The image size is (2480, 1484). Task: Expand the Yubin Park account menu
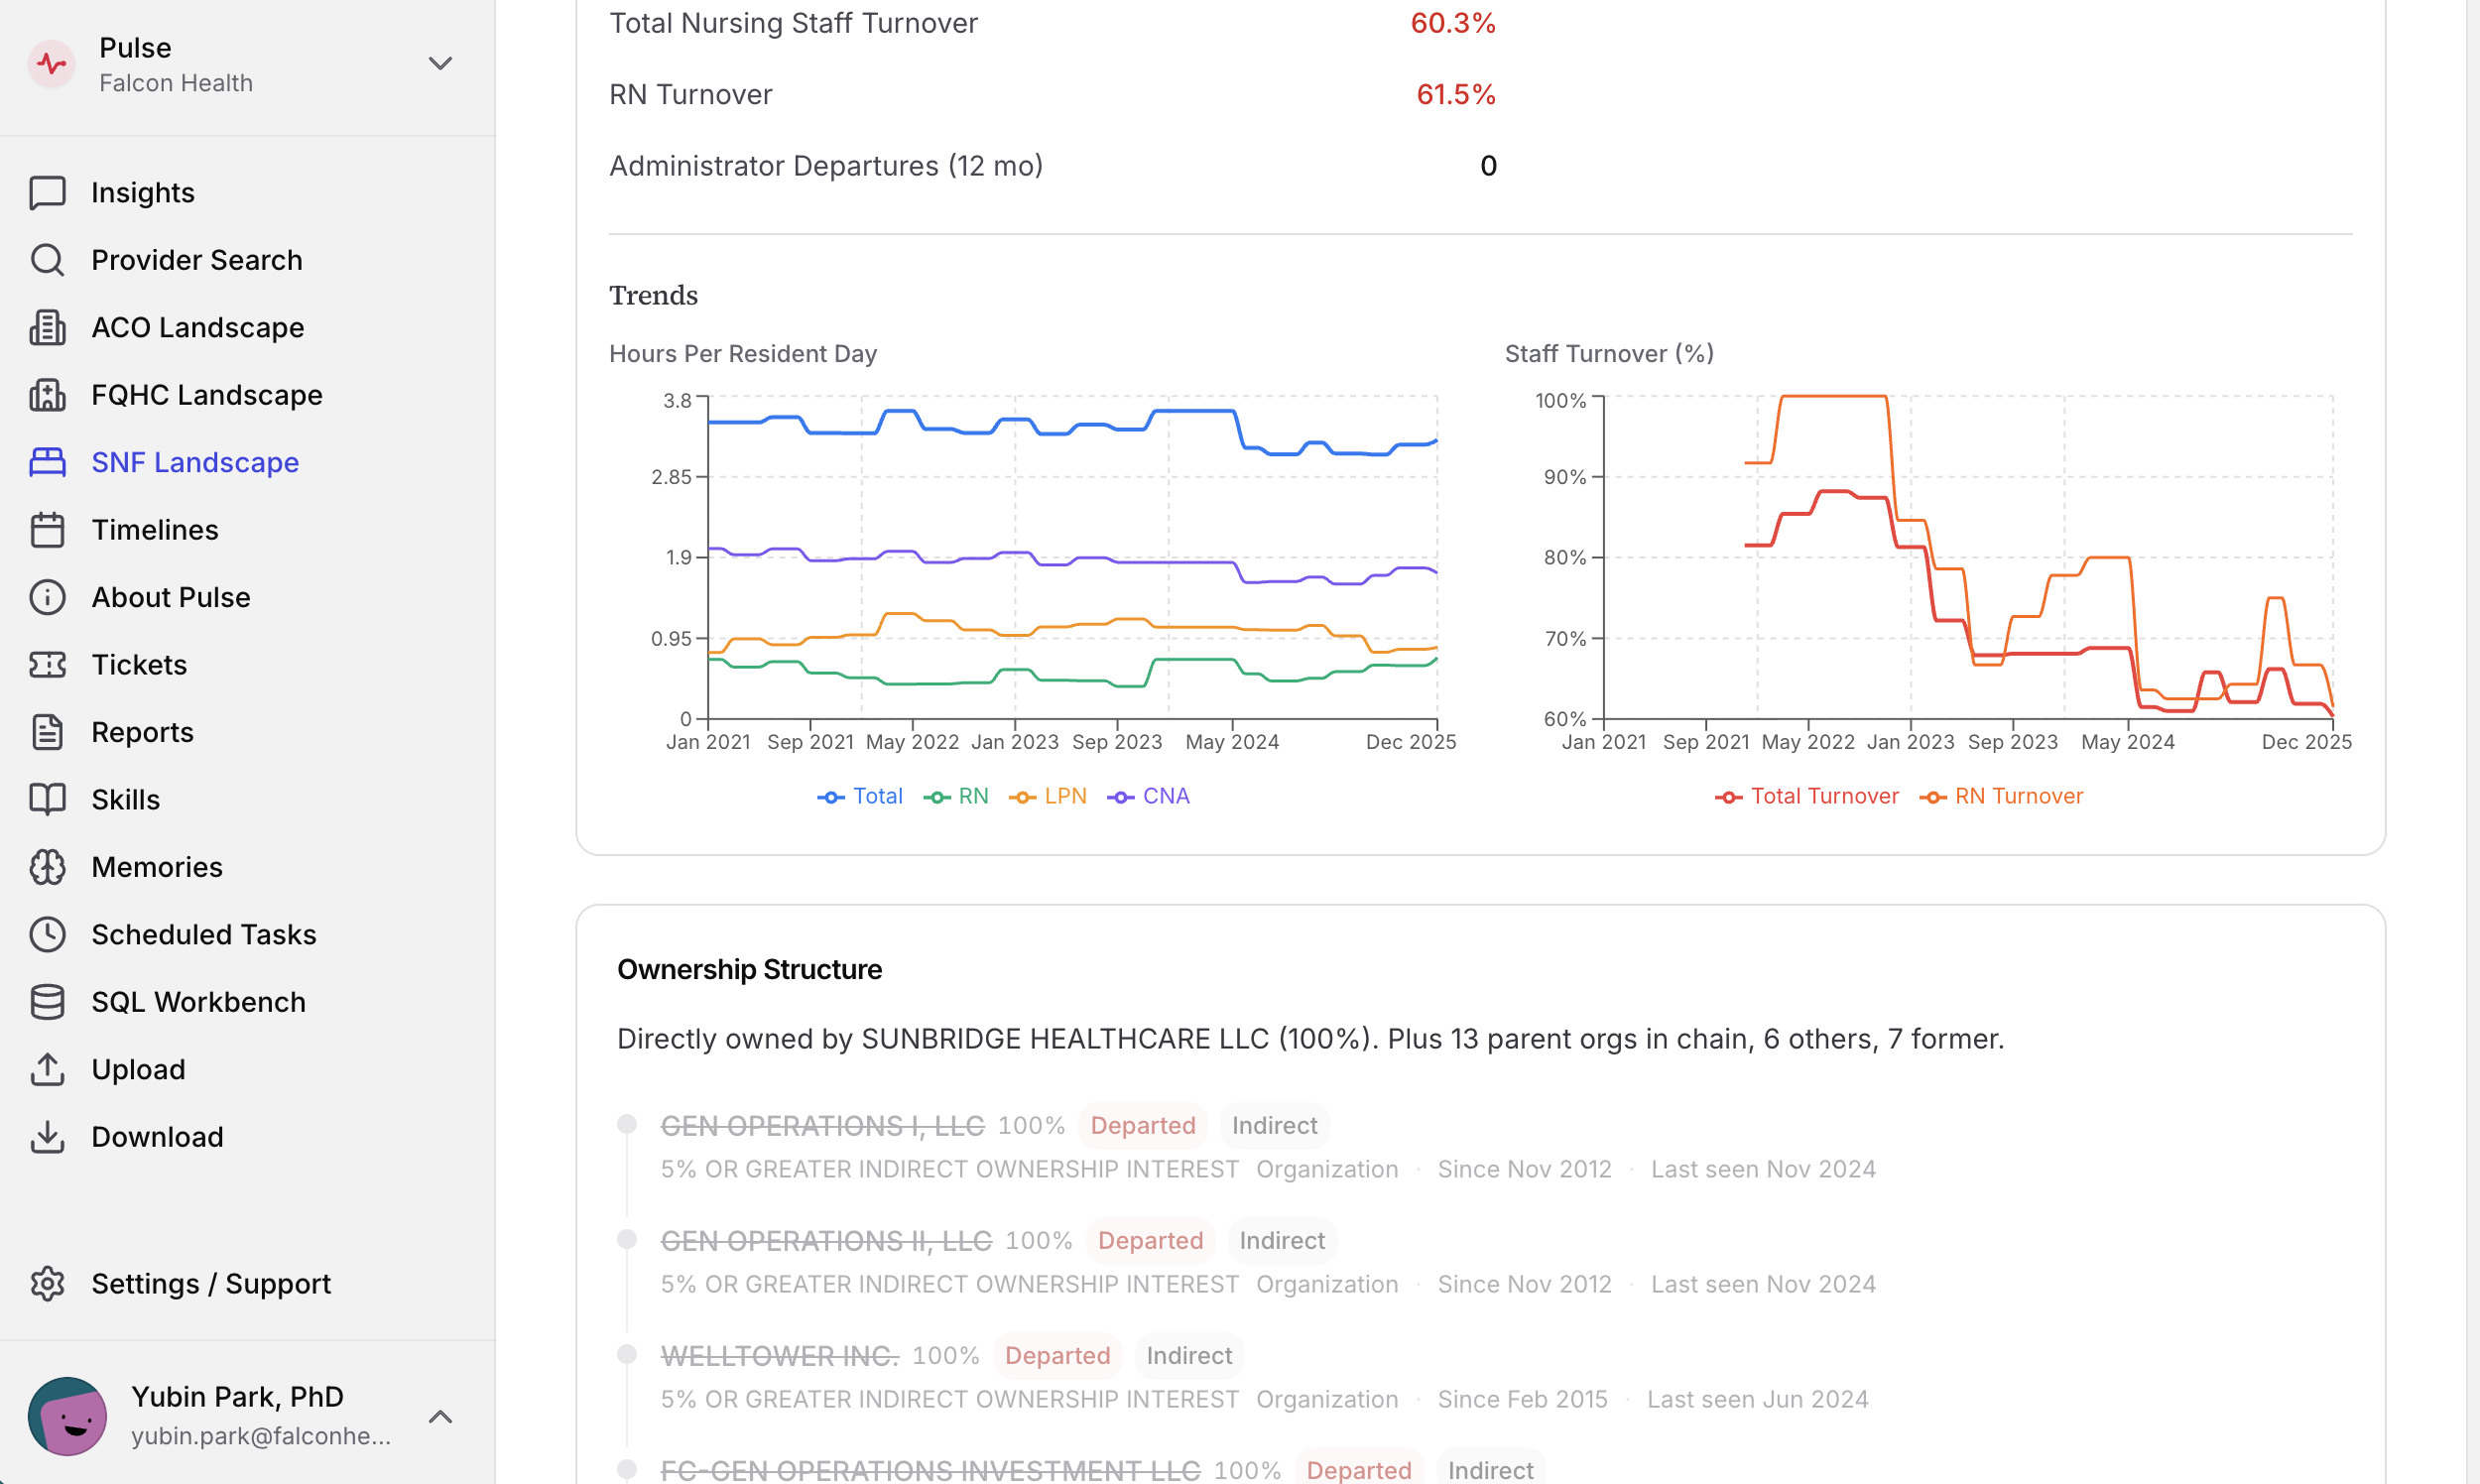pyautogui.click(x=440, y=1417)
